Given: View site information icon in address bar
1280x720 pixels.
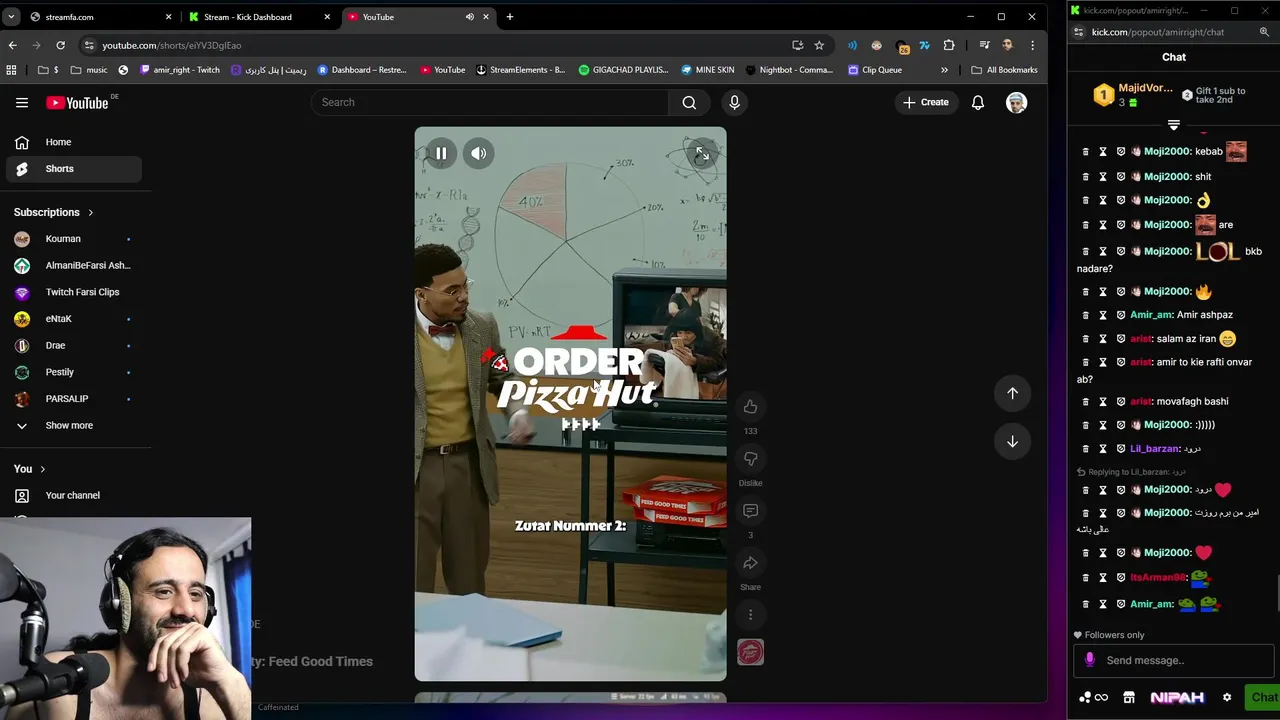Looking at the screenshot, I should [89, 45].
